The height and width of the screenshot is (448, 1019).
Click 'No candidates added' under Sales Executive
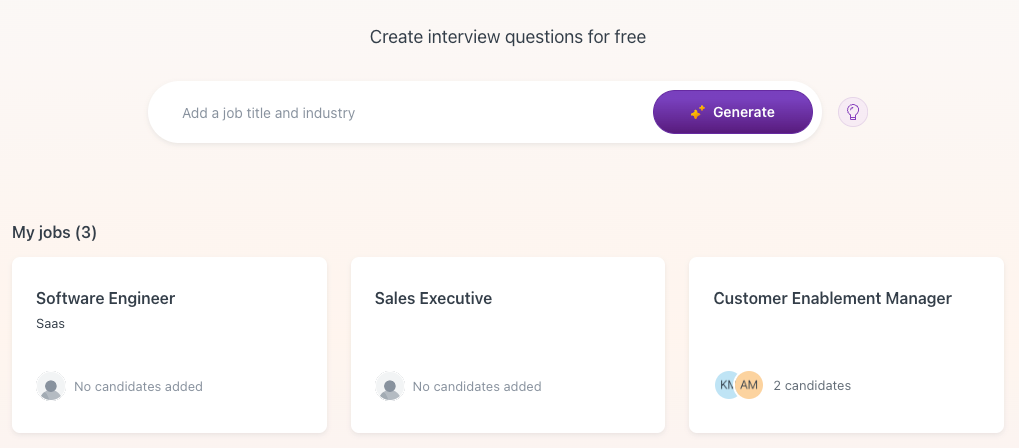tap(477, 386)
